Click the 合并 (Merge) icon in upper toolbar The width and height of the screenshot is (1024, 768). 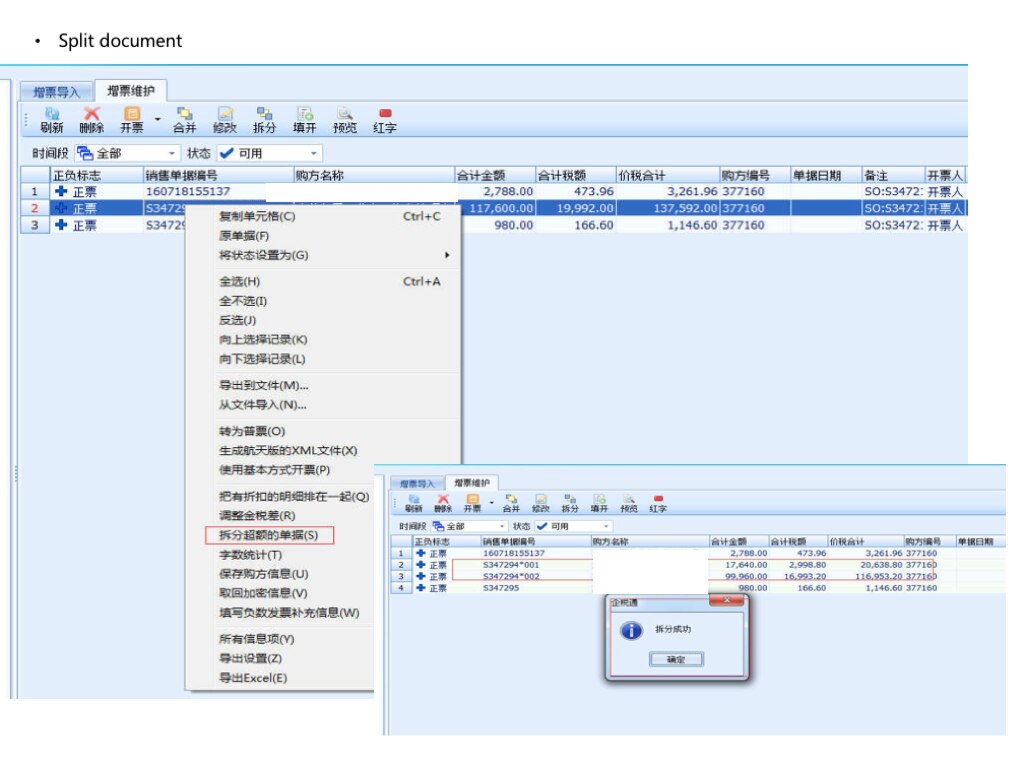click(185, 120)
